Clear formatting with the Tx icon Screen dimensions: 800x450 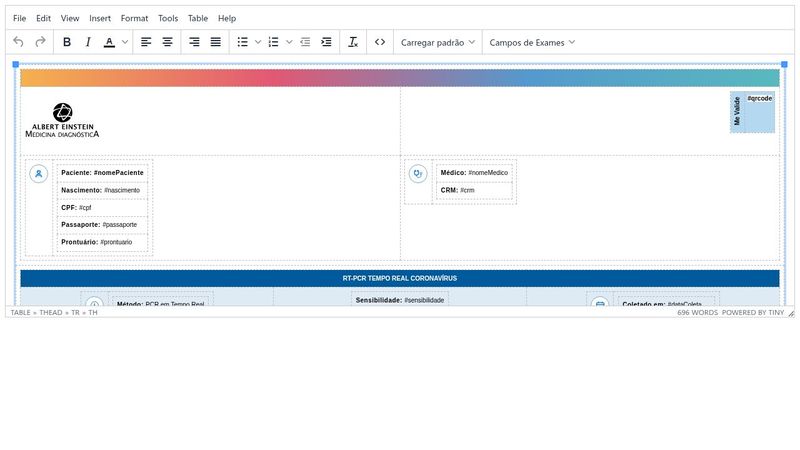353,42
